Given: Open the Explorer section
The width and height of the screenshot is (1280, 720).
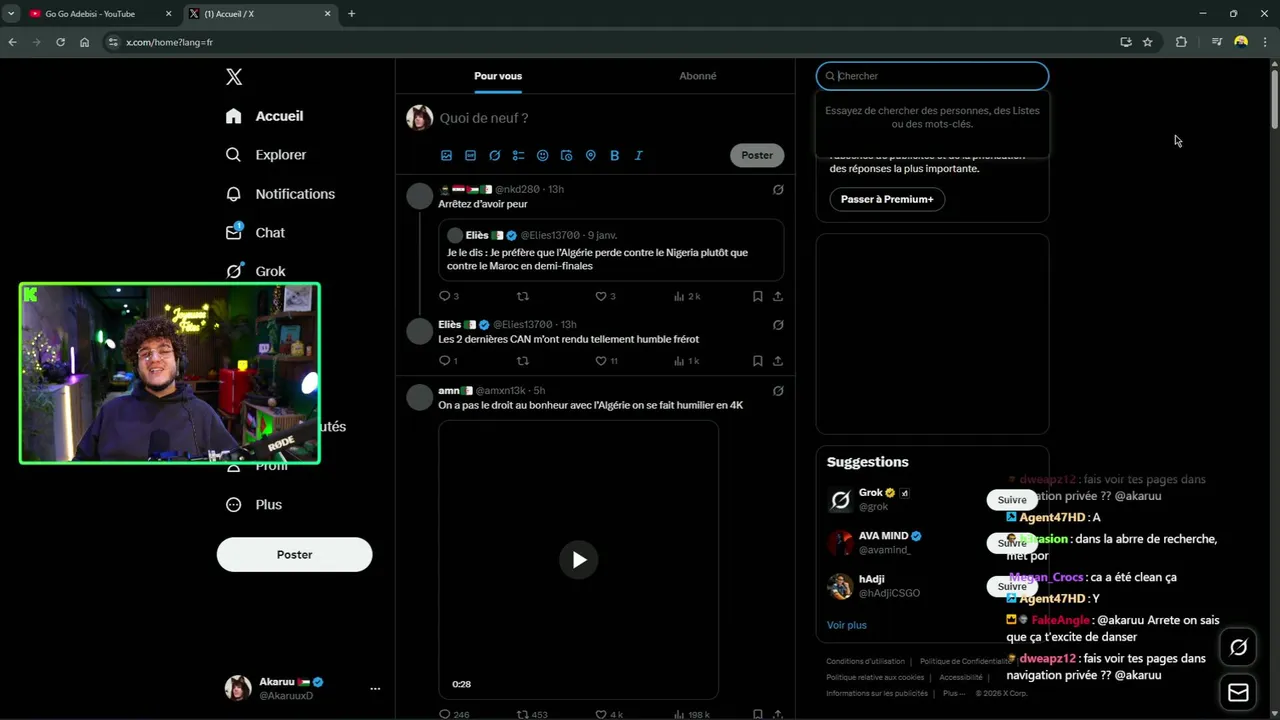Looking at the screenshot, I should coord(266,155).
